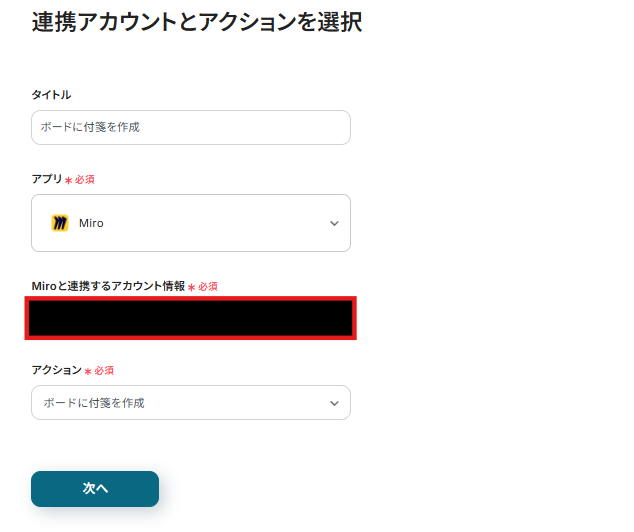Click the red asterisk next to アクション
This screenshot has width=634, height=532.
coord(87,372)
